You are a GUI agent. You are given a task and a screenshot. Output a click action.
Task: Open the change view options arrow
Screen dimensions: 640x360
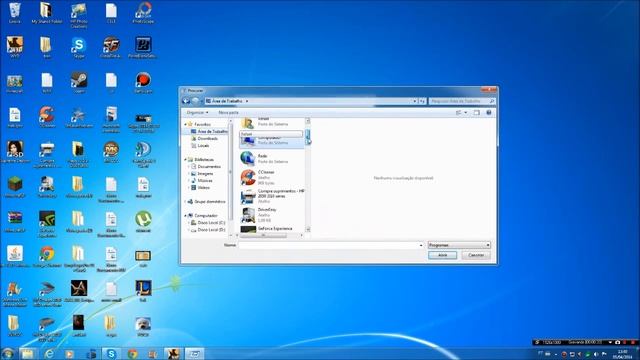click(466, 113)
